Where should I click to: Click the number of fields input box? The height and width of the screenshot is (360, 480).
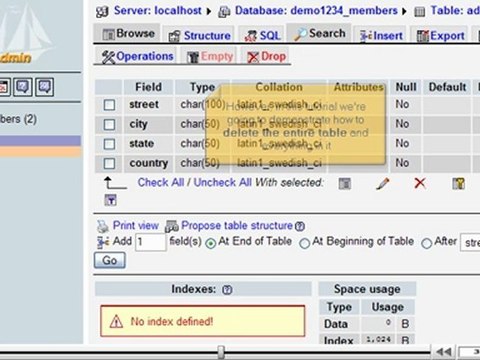151,242
